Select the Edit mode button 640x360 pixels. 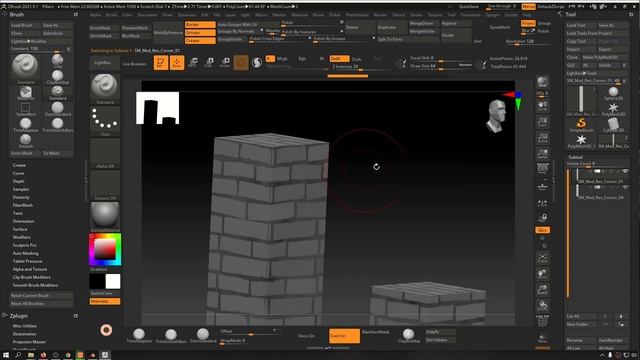coord(161,62)
